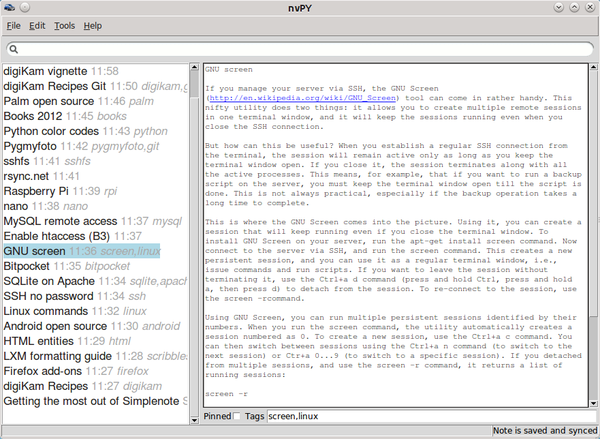Viewport: 600px width, 439px height.
Task: Select the Enable htaccess (B3) note
Action: click(x=96, y=236)
